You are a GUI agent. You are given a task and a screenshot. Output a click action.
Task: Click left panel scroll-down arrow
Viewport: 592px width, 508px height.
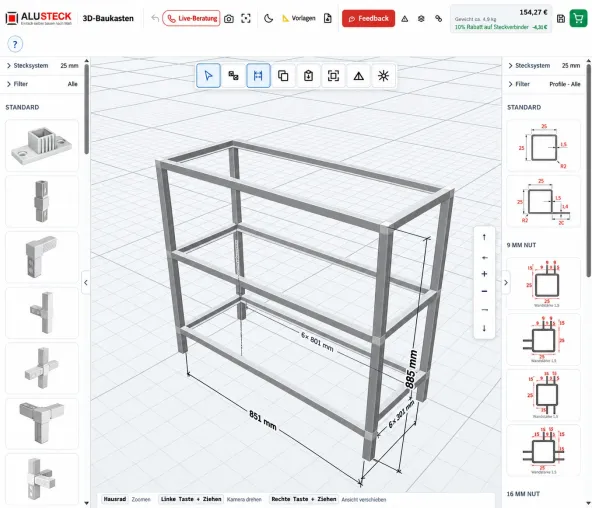pyautogui.click(x=86, y=503)
